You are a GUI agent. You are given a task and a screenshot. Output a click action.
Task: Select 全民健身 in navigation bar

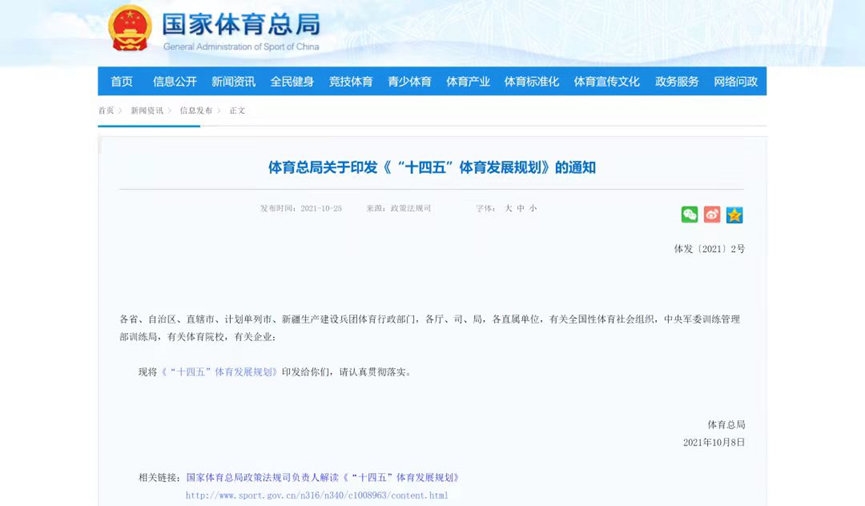pyautogui.click(x=292, y=82)
